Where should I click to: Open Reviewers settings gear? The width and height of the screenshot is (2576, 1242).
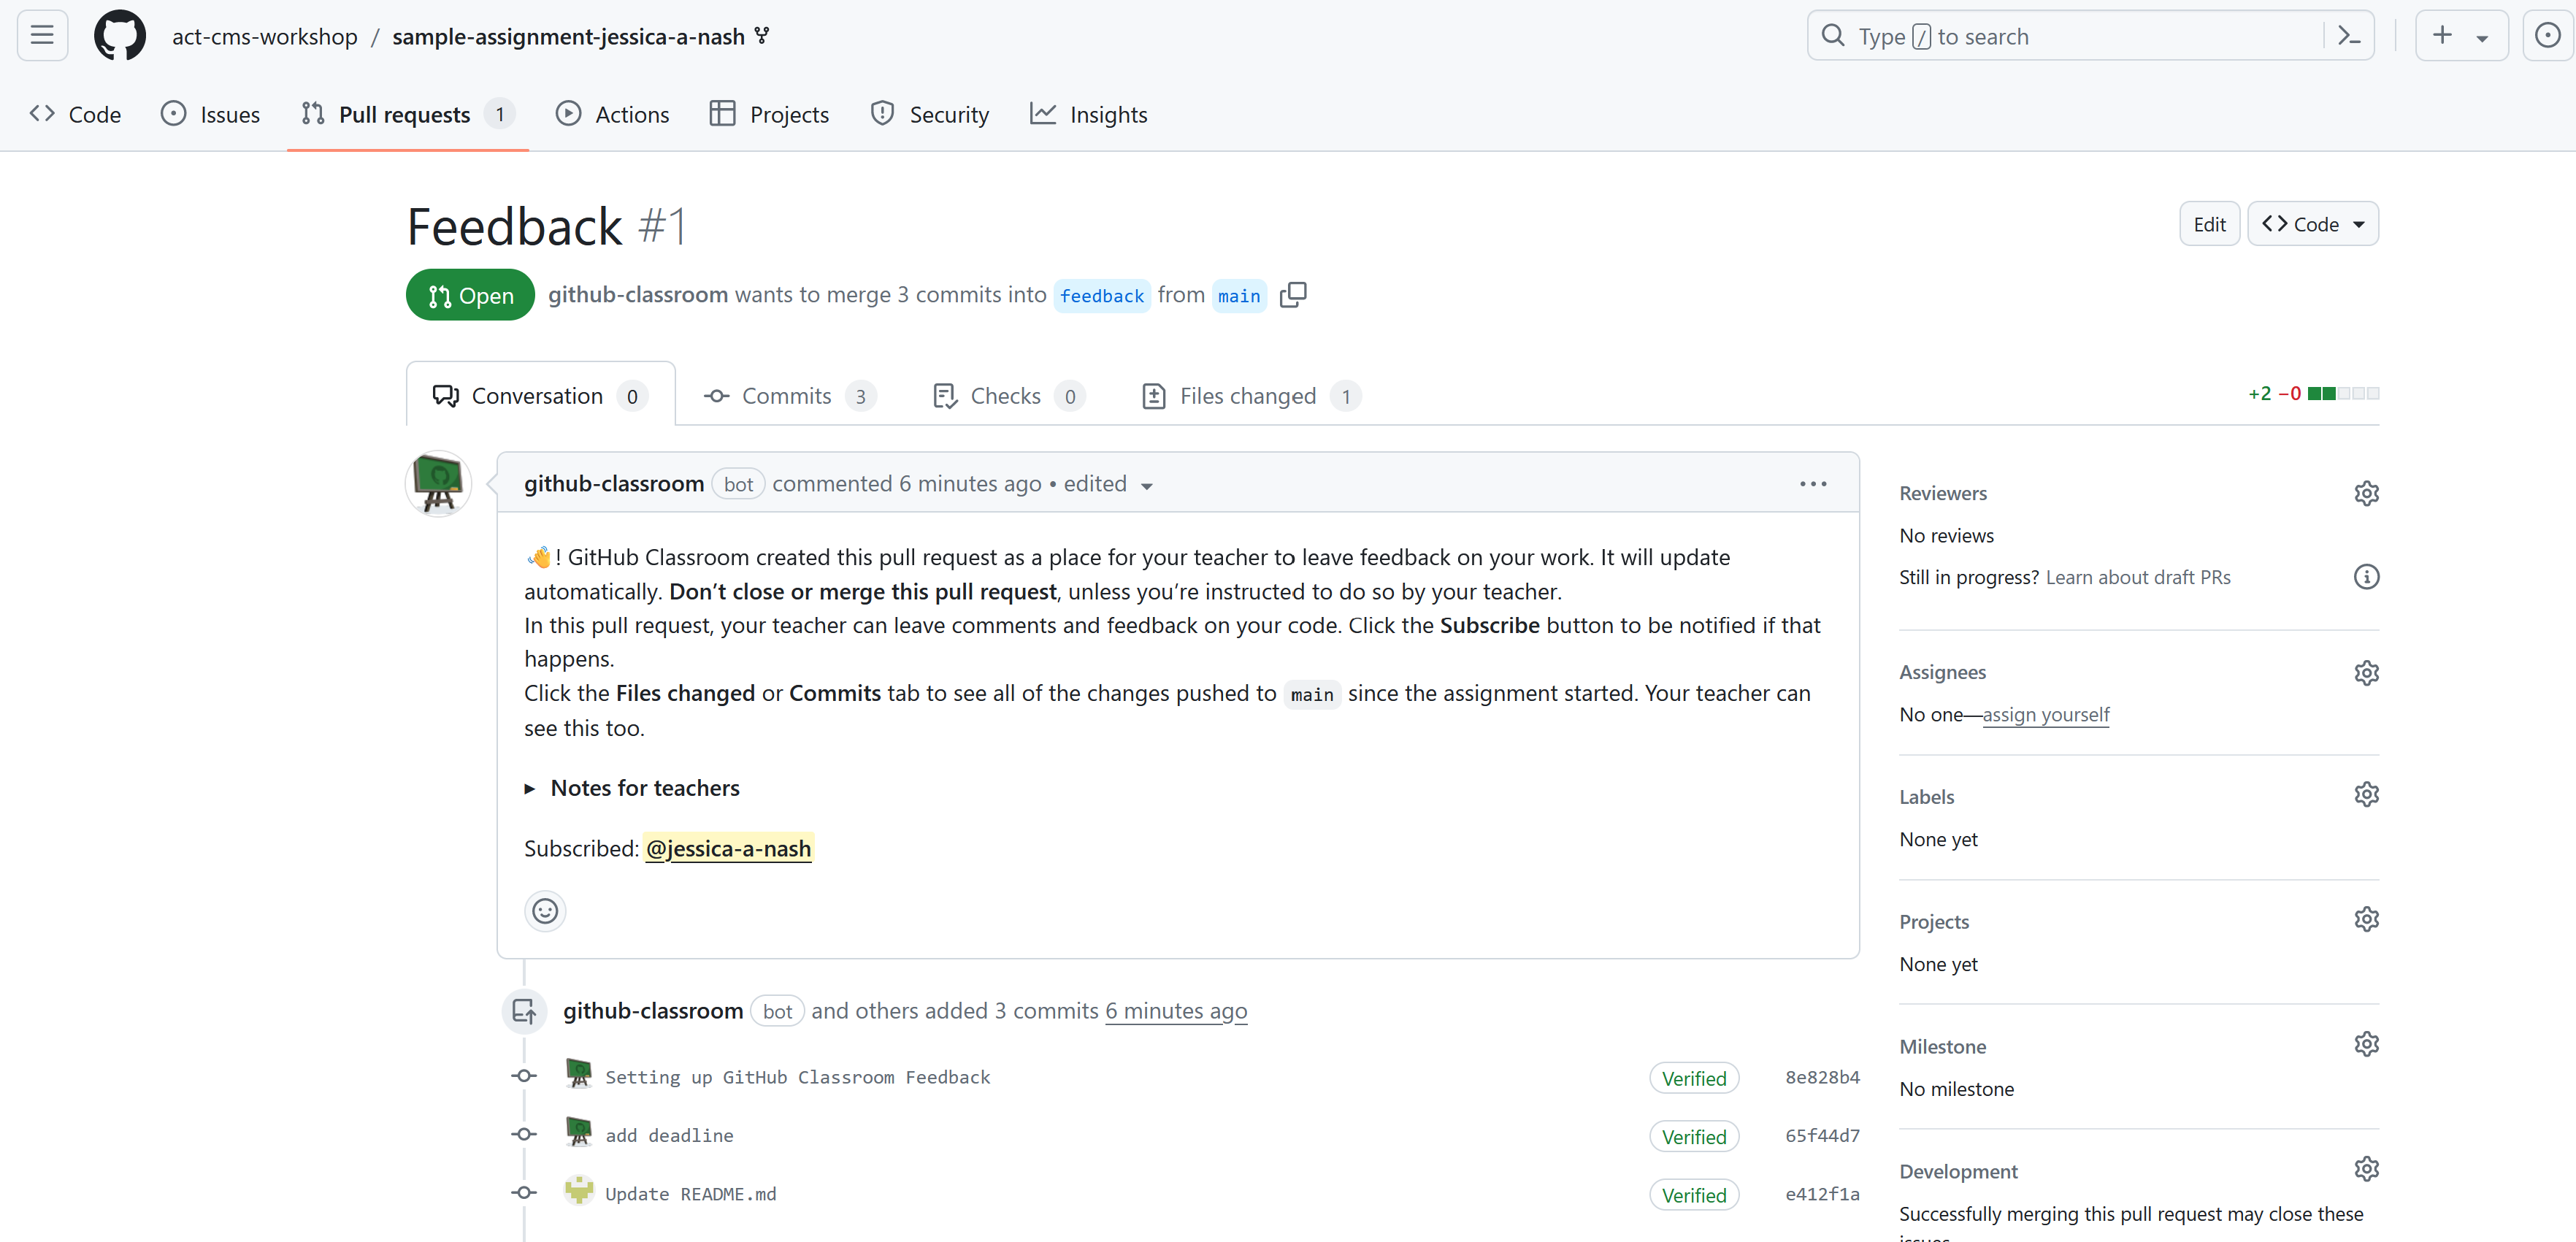(2366, 493)
